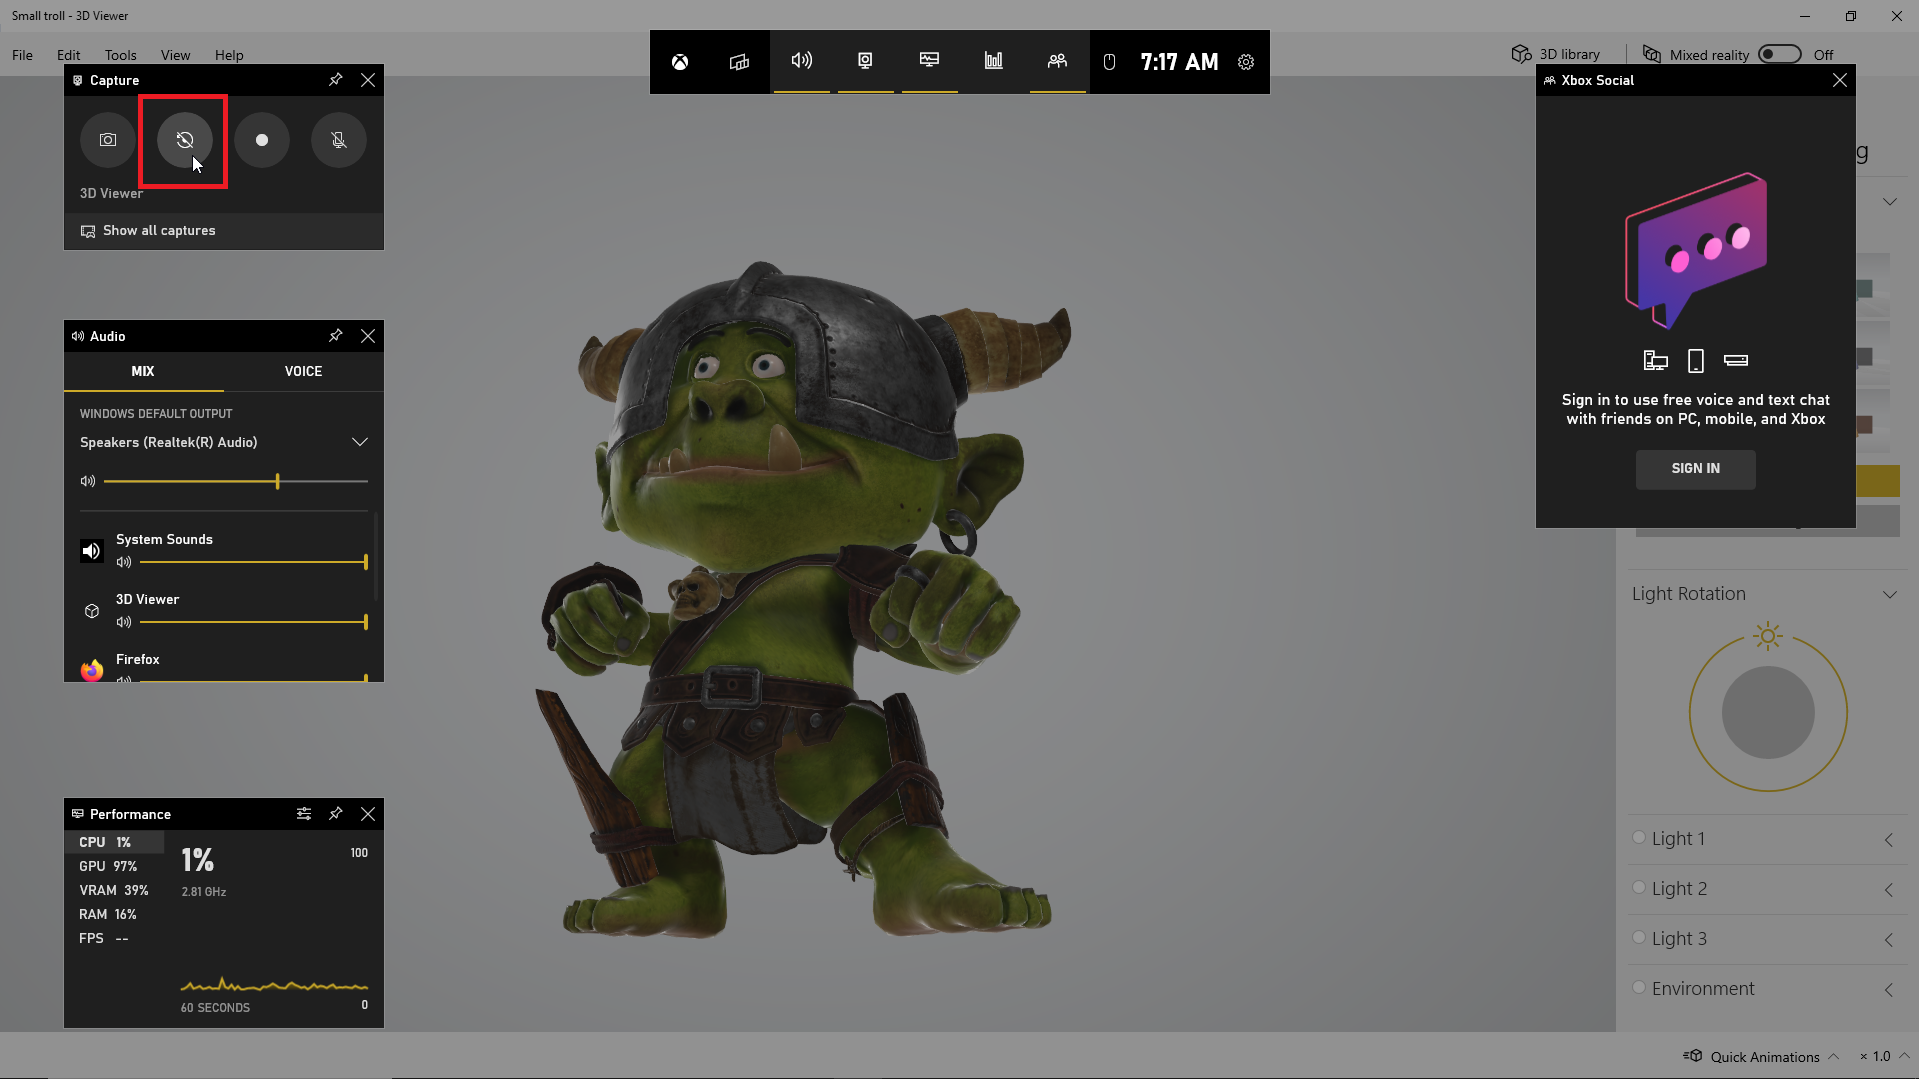Toggle Light 3 on or off

click(1639, 938)
